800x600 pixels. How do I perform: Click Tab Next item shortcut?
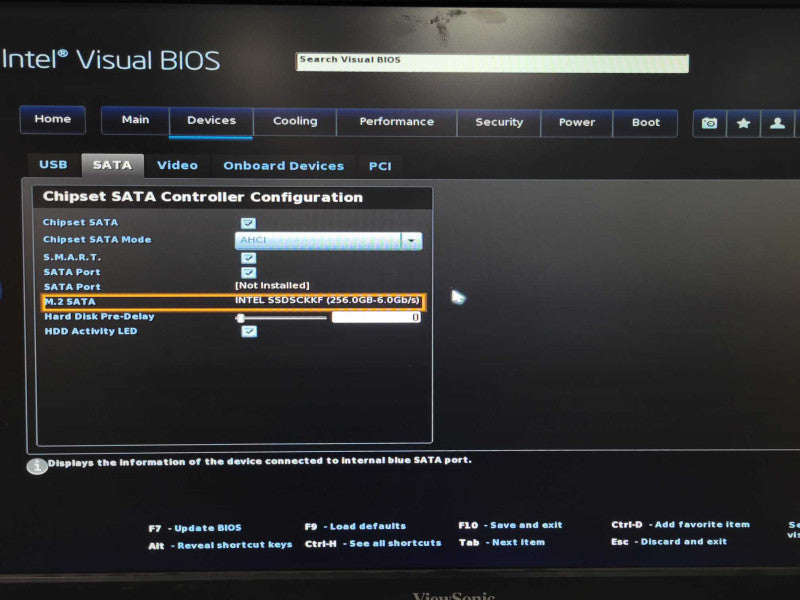tap(502, 542)
